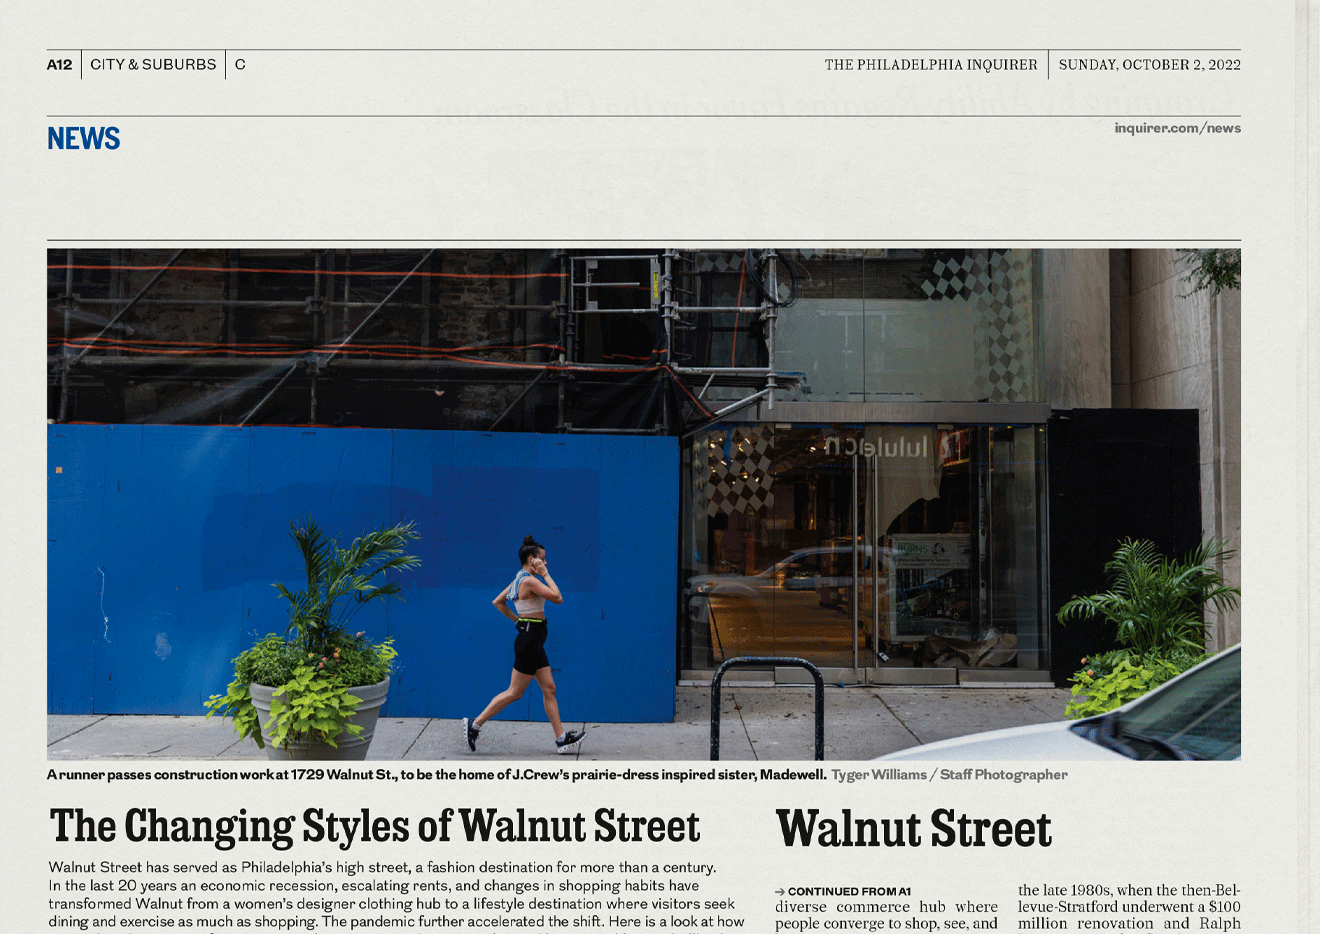The width and height of the screenshot is (1320, 934).
Task: Click the reversed lululemon sign in the photo
Action: 877,447
